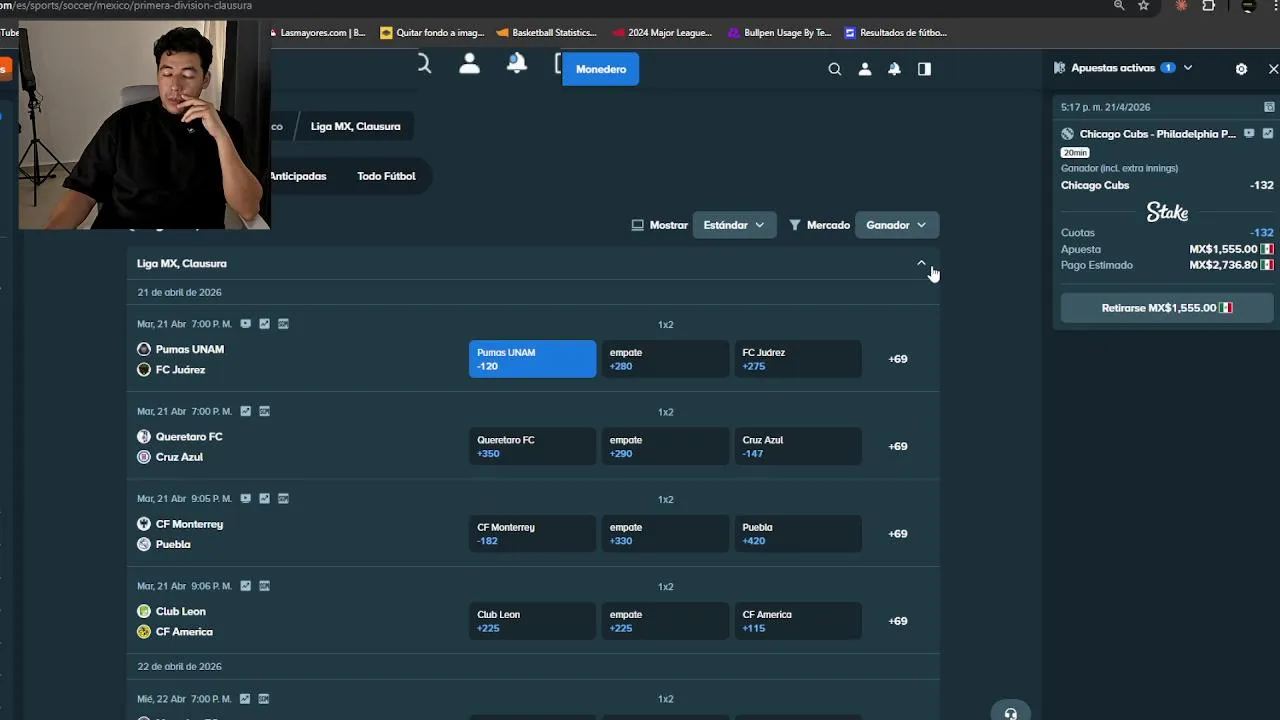Open same game multi icon for Queretaro match
The width and height of the screenshot is (1280, 720).
point(264,411)
